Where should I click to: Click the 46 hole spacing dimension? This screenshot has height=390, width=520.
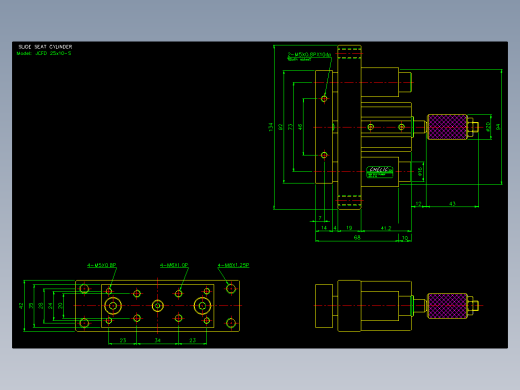(300, 127)
